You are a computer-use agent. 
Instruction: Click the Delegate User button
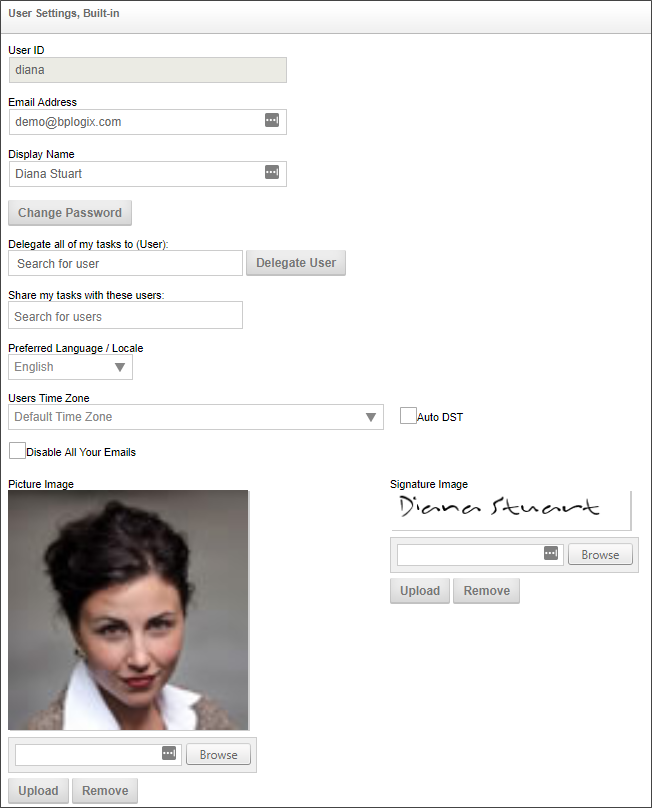pos(296,263)
